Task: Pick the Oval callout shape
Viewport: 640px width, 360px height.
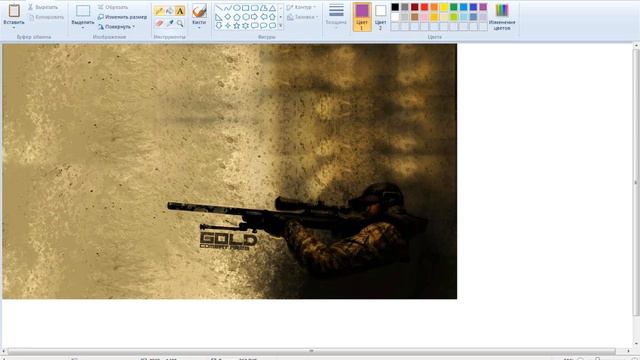Action: [x=264, y=25]
